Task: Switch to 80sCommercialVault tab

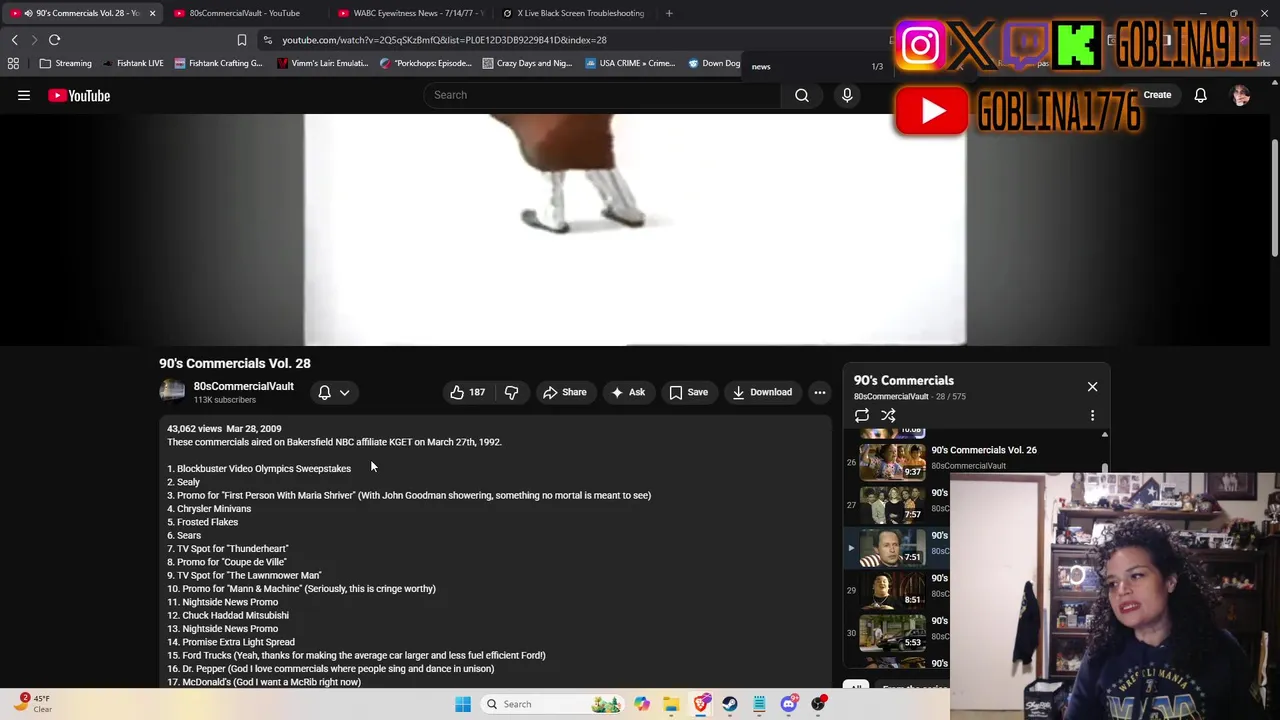Action: pos(244,13)
